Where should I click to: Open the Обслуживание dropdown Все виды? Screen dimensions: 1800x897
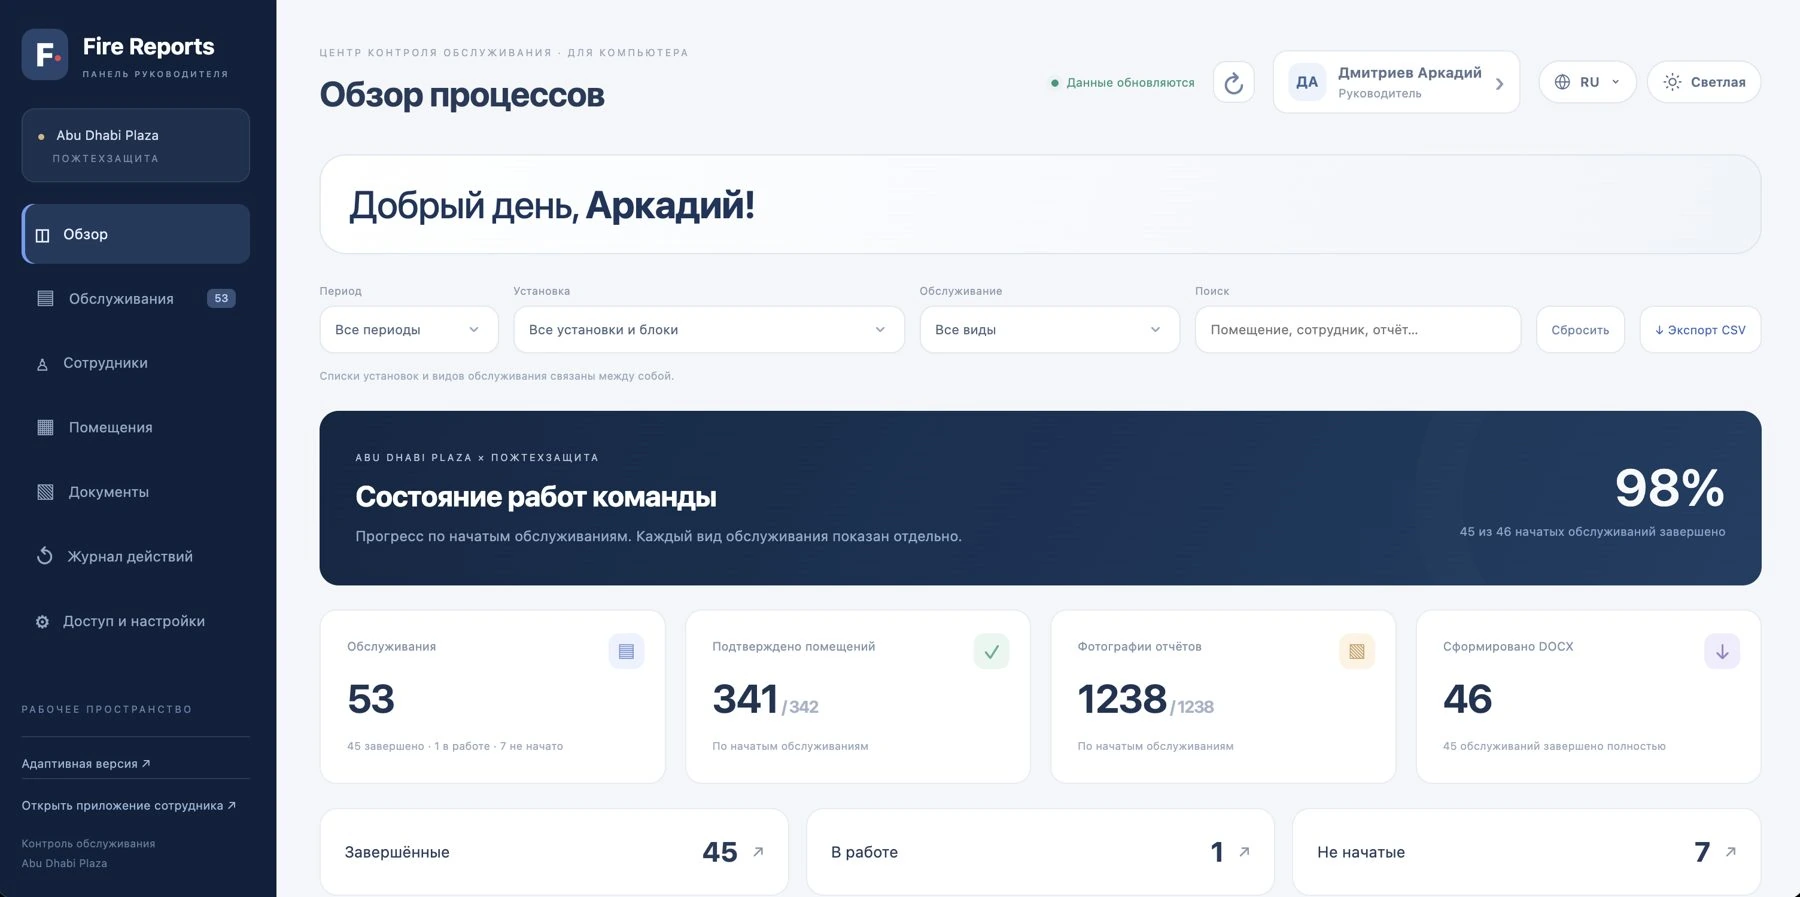click(1049, 329)
